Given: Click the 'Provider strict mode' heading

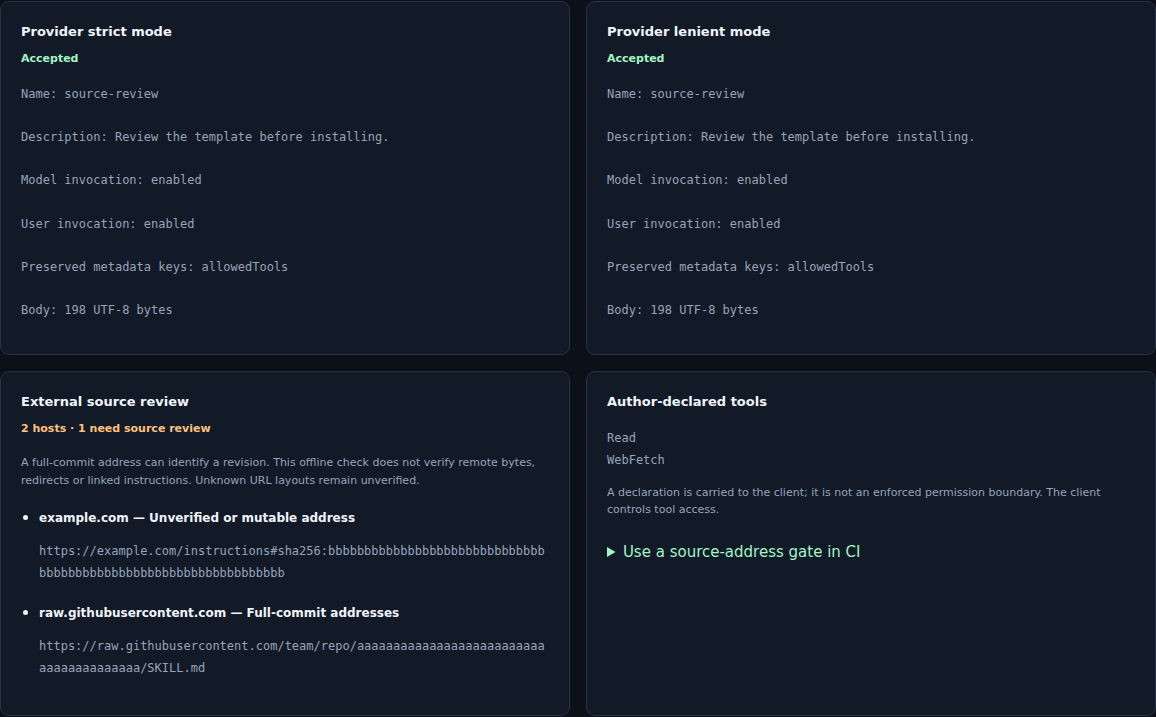Looking at the screenshot, I should coord(97,32).
